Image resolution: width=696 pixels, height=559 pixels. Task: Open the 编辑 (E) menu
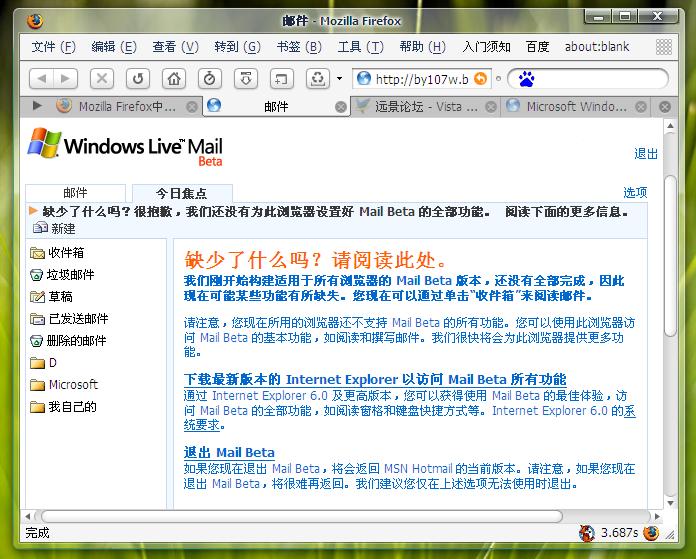click(114, 47)
